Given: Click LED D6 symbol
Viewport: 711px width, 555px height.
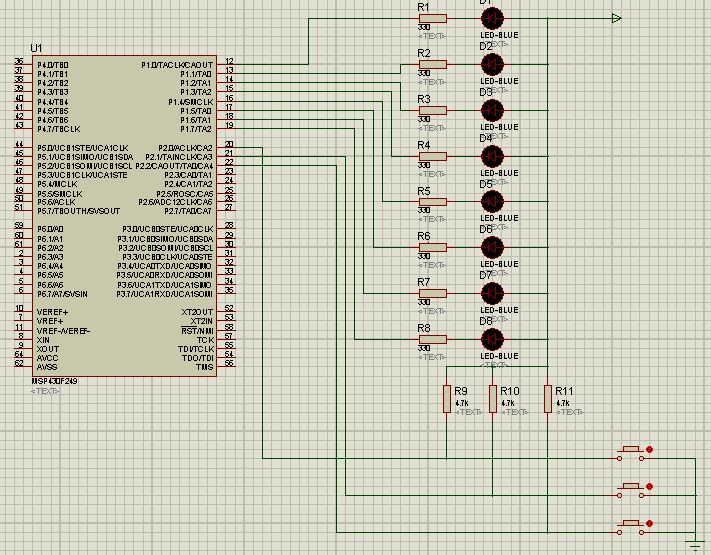Looking at the screenshot, I should click(492, 248).
